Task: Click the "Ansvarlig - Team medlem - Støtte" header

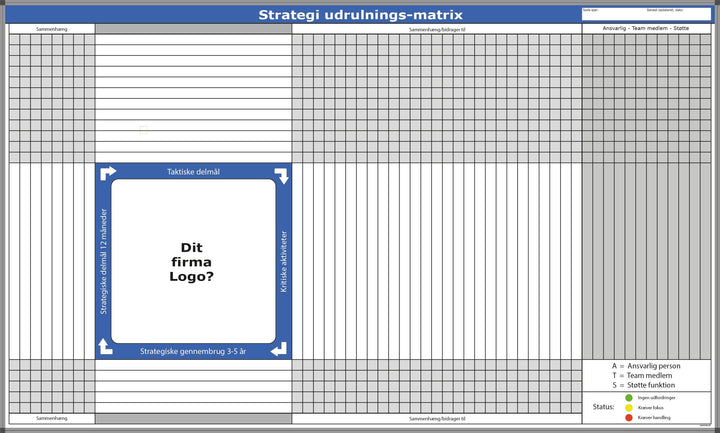Action: pos(646,28)
